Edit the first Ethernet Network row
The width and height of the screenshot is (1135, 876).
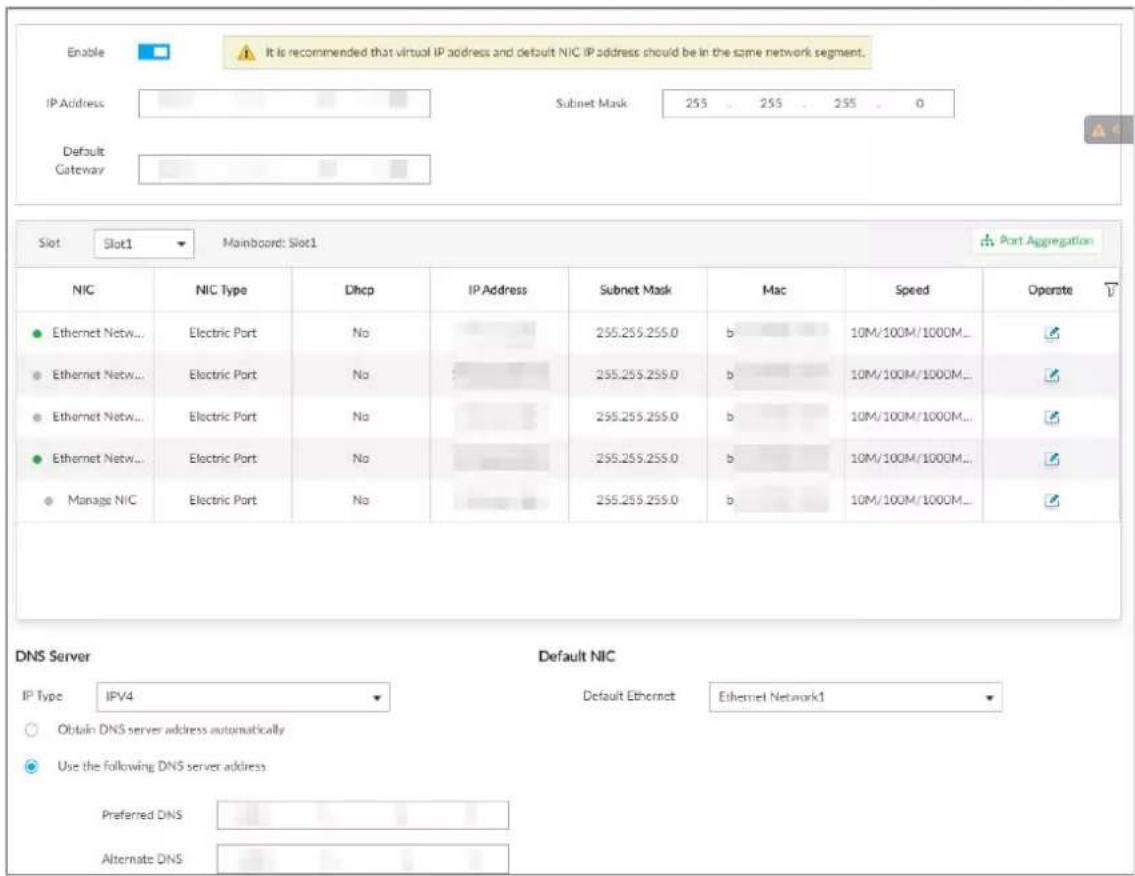(x=1052, y=333)
